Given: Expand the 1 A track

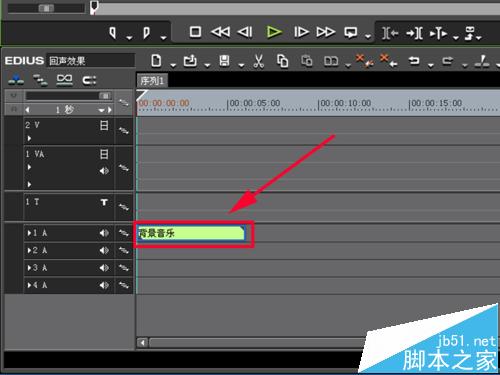Looking at the screenshot, I should click(x=29, y=233).
